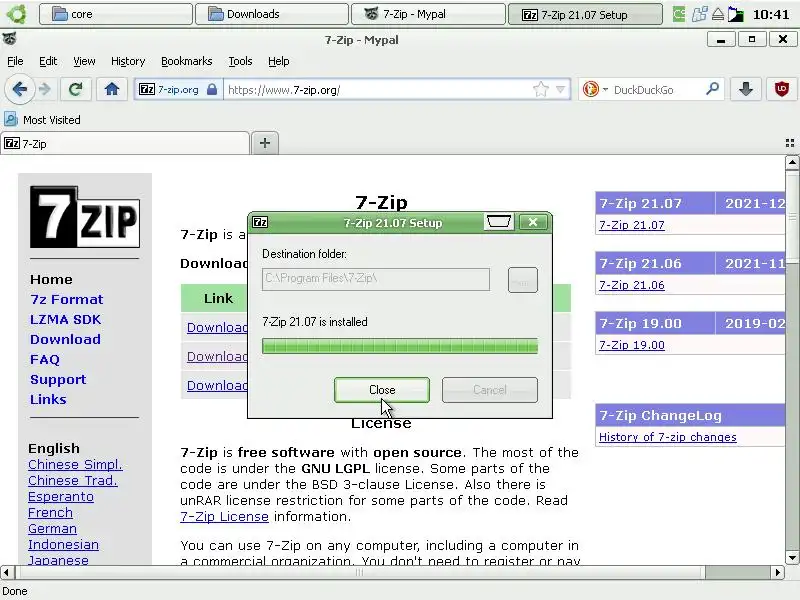Viewport: 800px width, 600px height.
Task: Switch language to Chinese Simpl.
Action: coord(76,465)
